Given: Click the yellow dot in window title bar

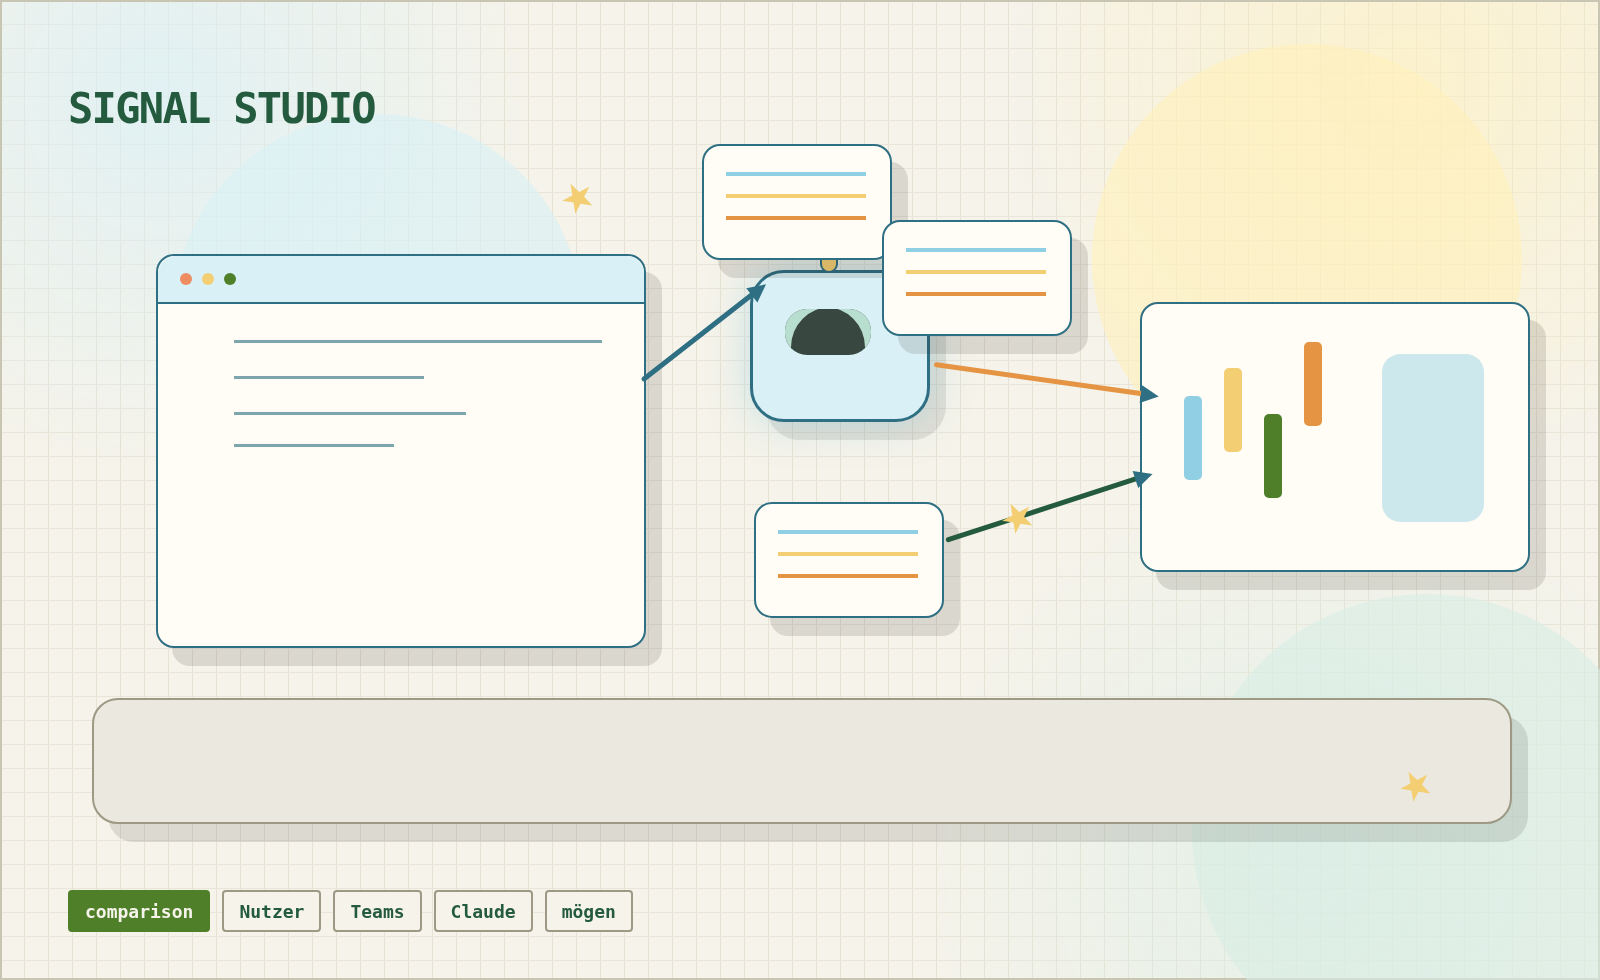Looking at the screenshot, I should pyautogui.click(x=208, y=279).
